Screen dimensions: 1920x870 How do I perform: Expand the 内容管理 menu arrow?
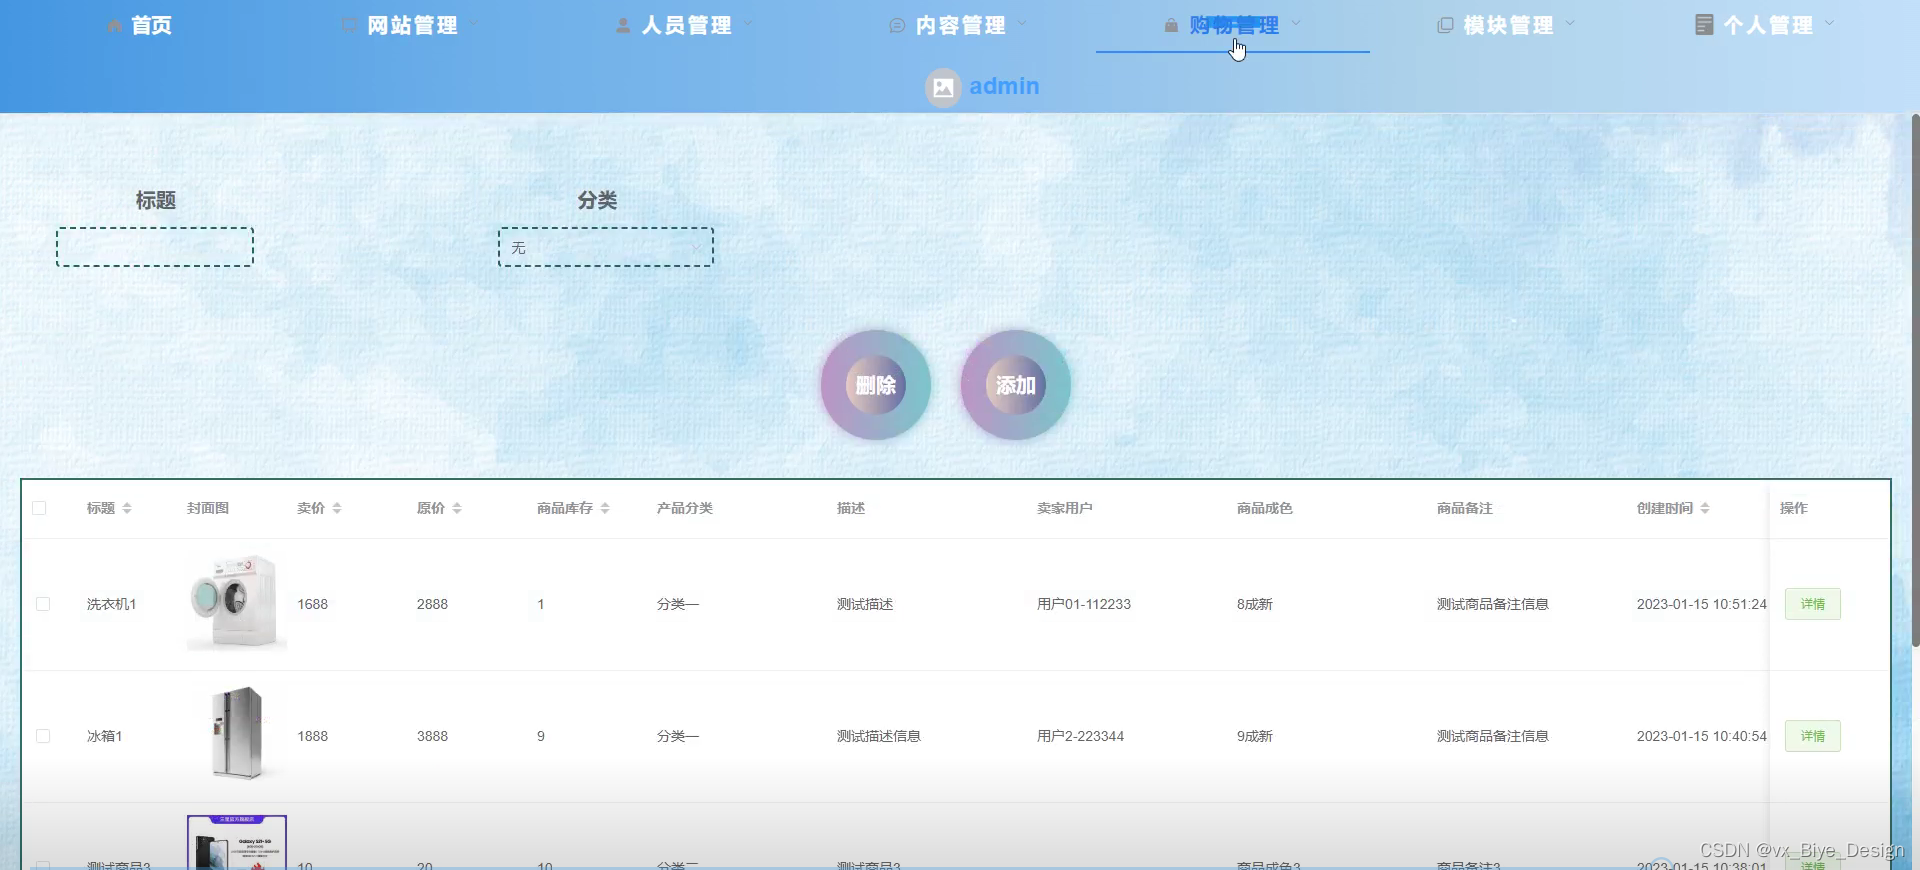tap(1022, 23)
